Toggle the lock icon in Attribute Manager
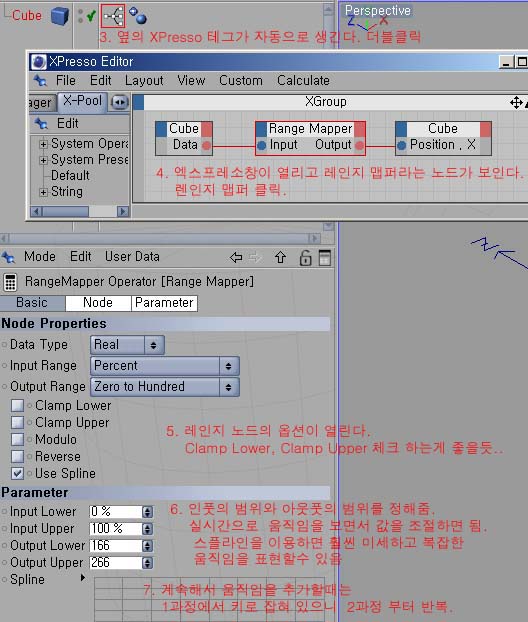 click(305, 257)
